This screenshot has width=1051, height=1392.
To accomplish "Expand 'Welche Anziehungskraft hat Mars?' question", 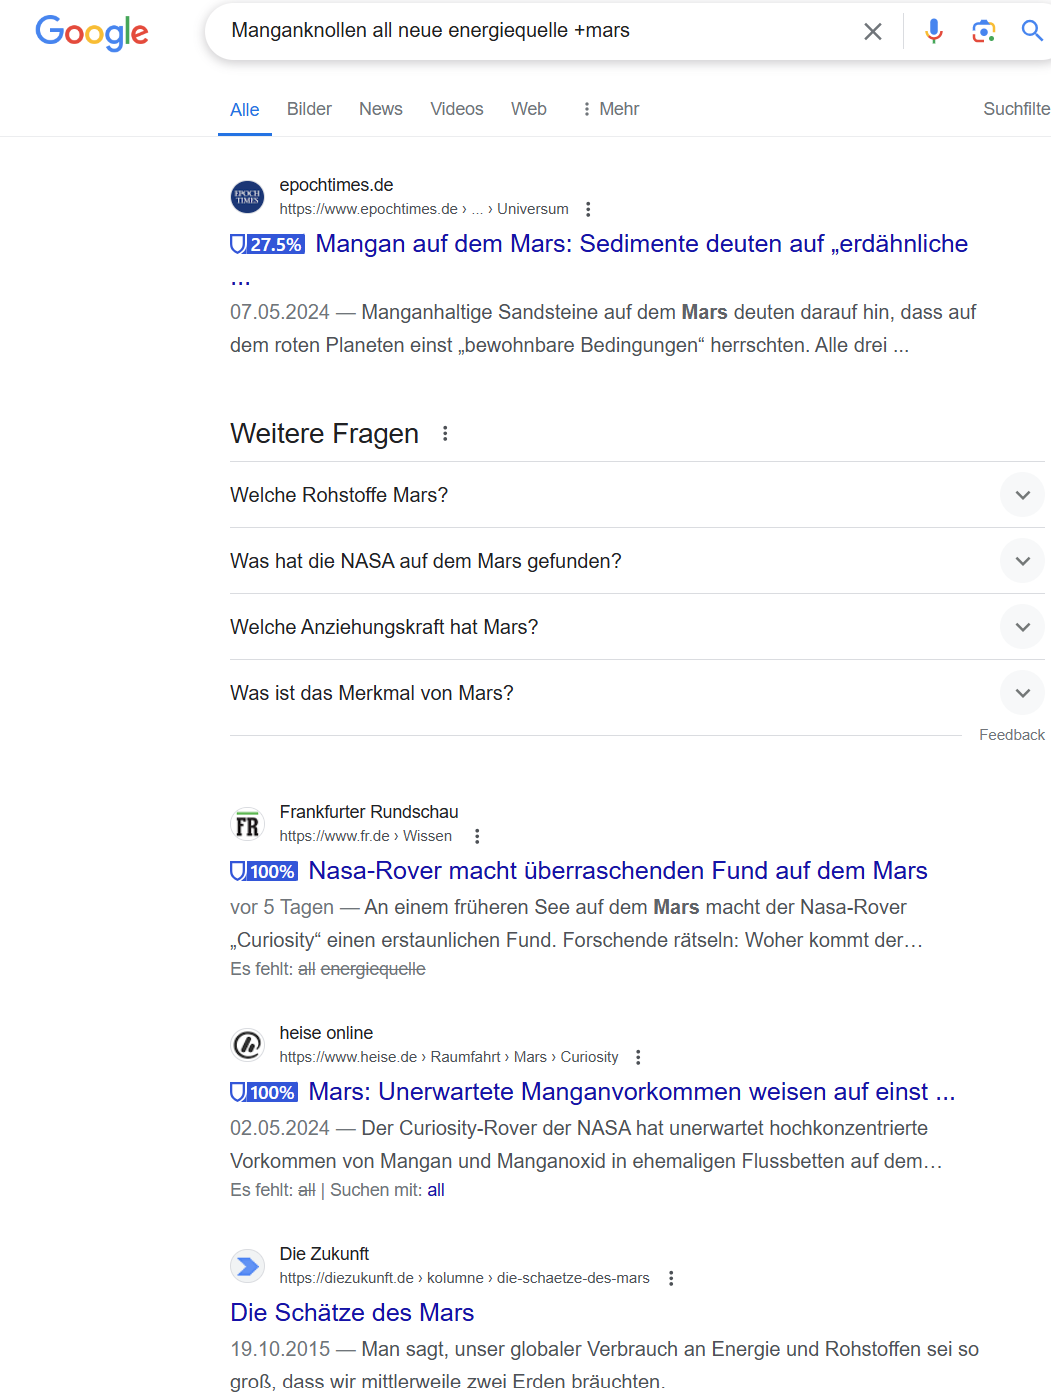I will (x=637, y=627).
